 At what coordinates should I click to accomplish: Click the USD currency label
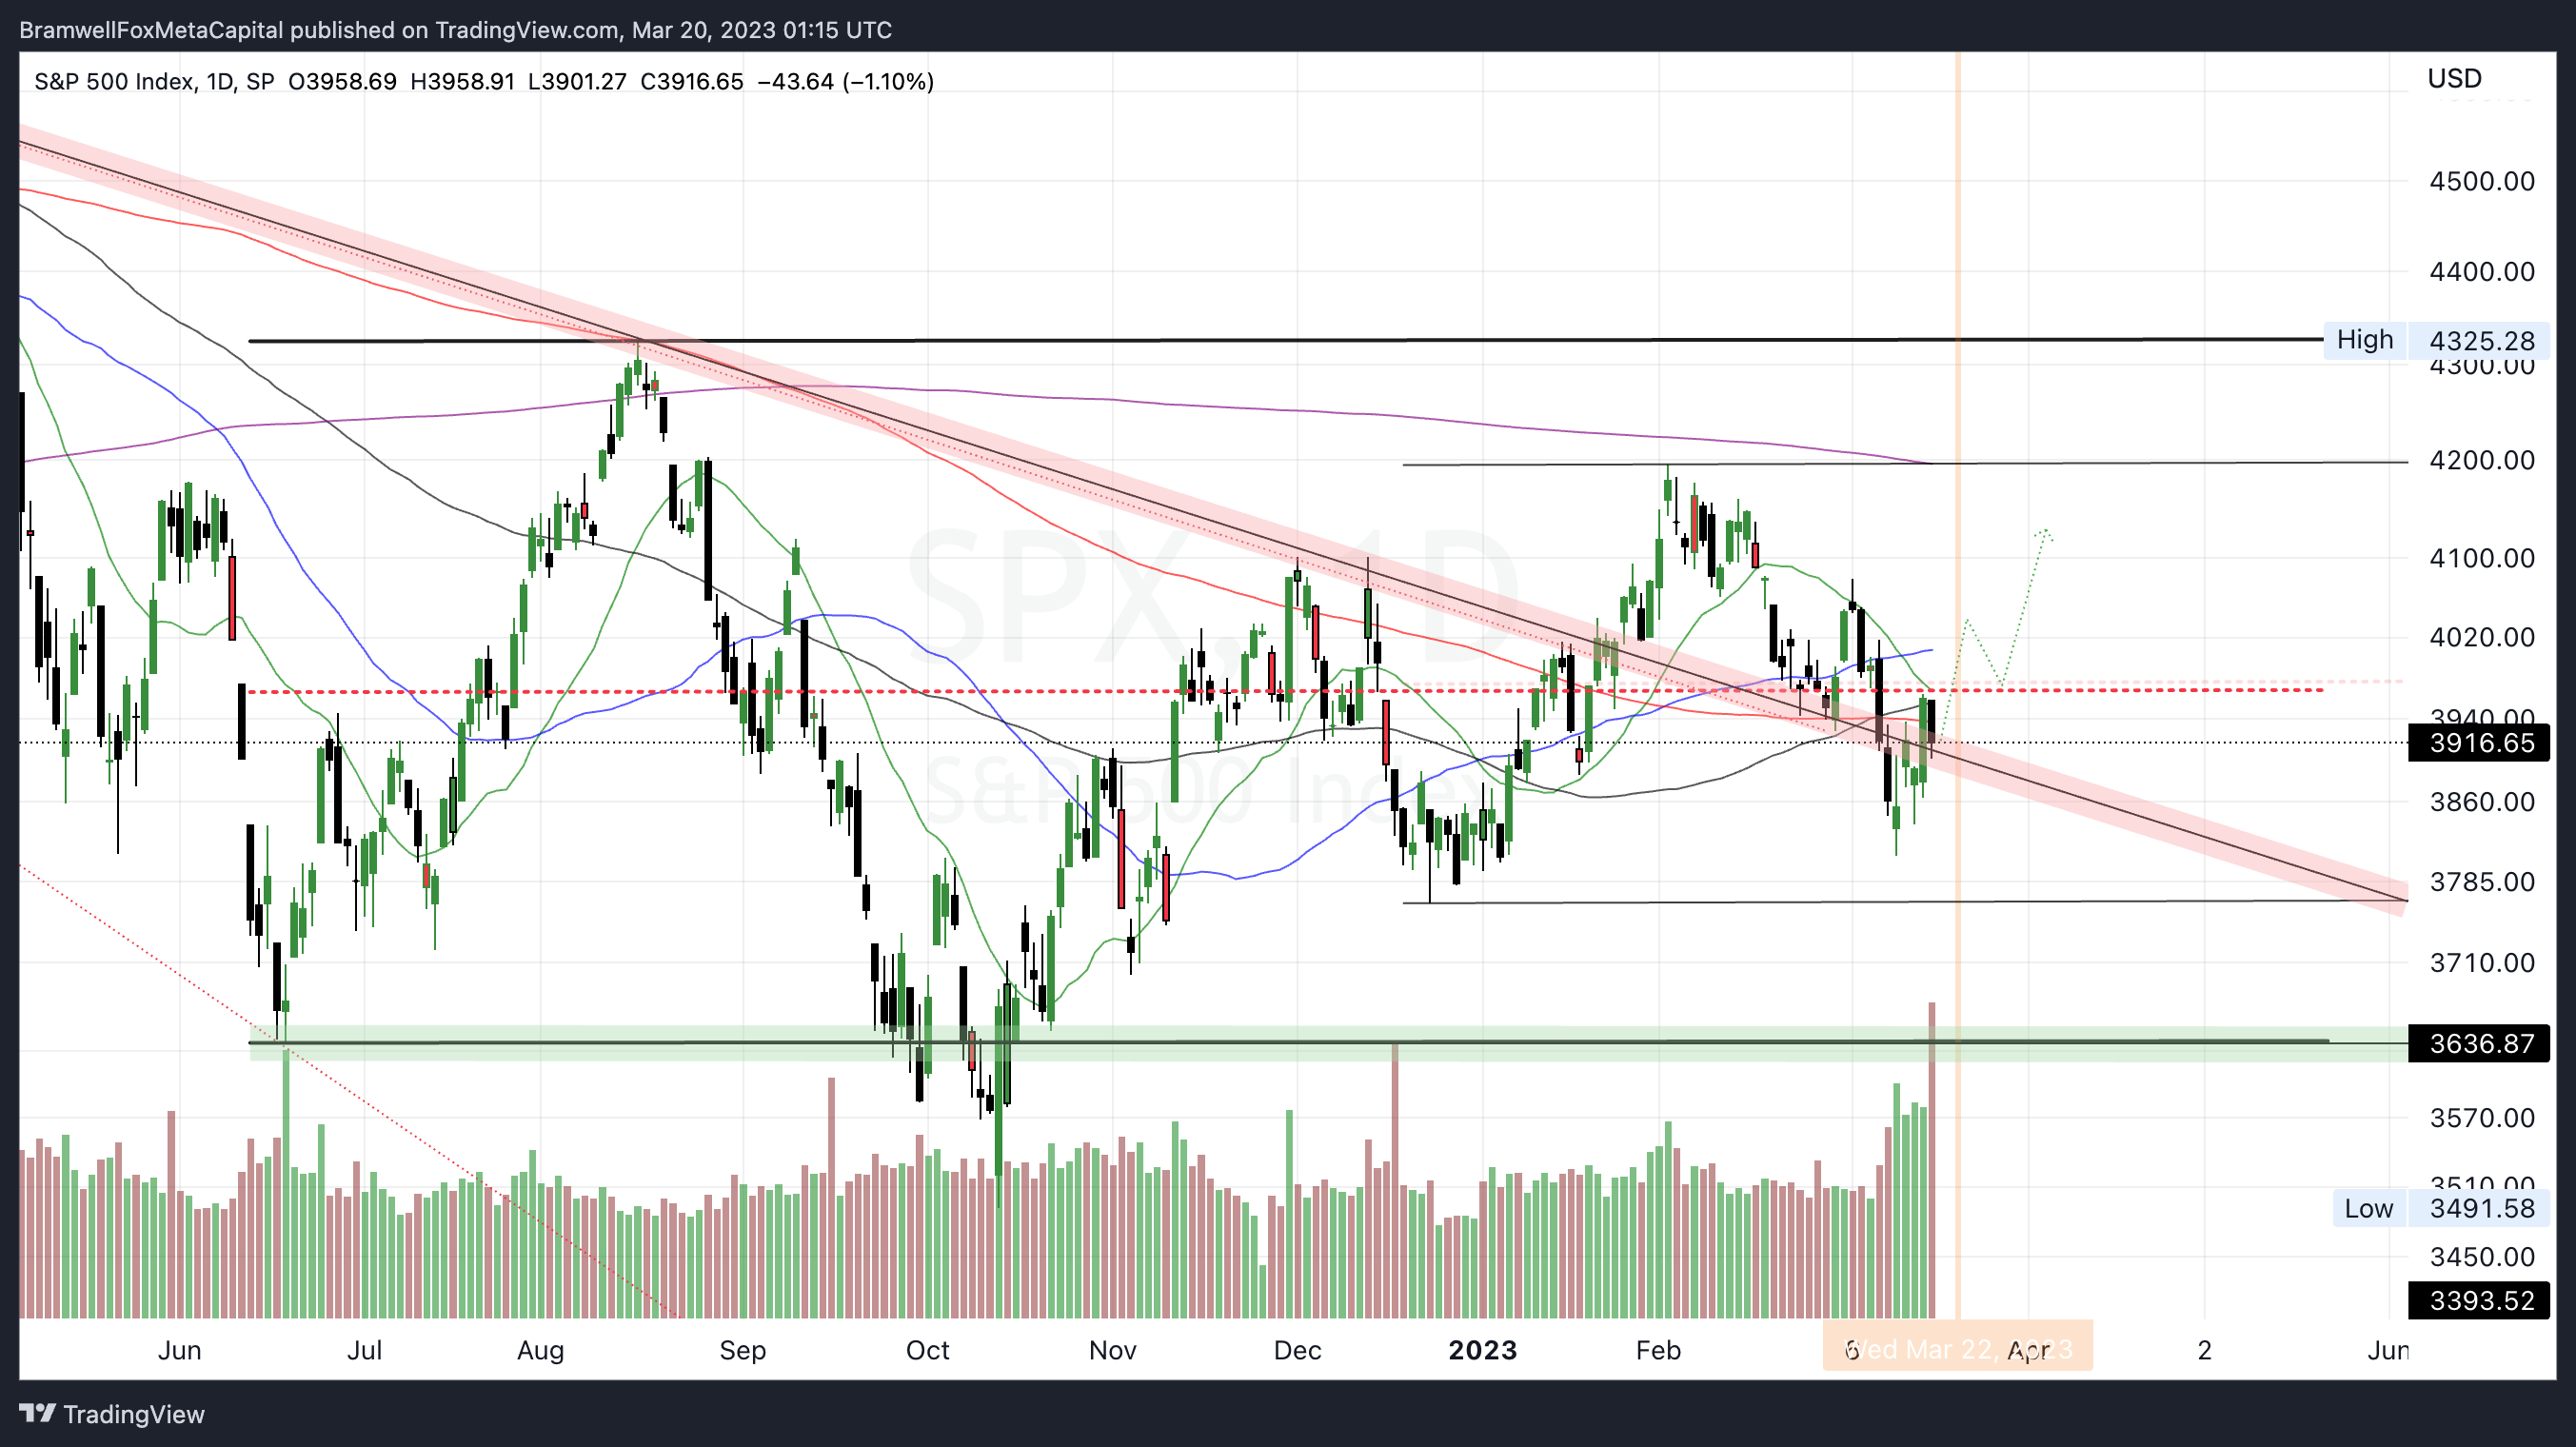point(2454,78)
